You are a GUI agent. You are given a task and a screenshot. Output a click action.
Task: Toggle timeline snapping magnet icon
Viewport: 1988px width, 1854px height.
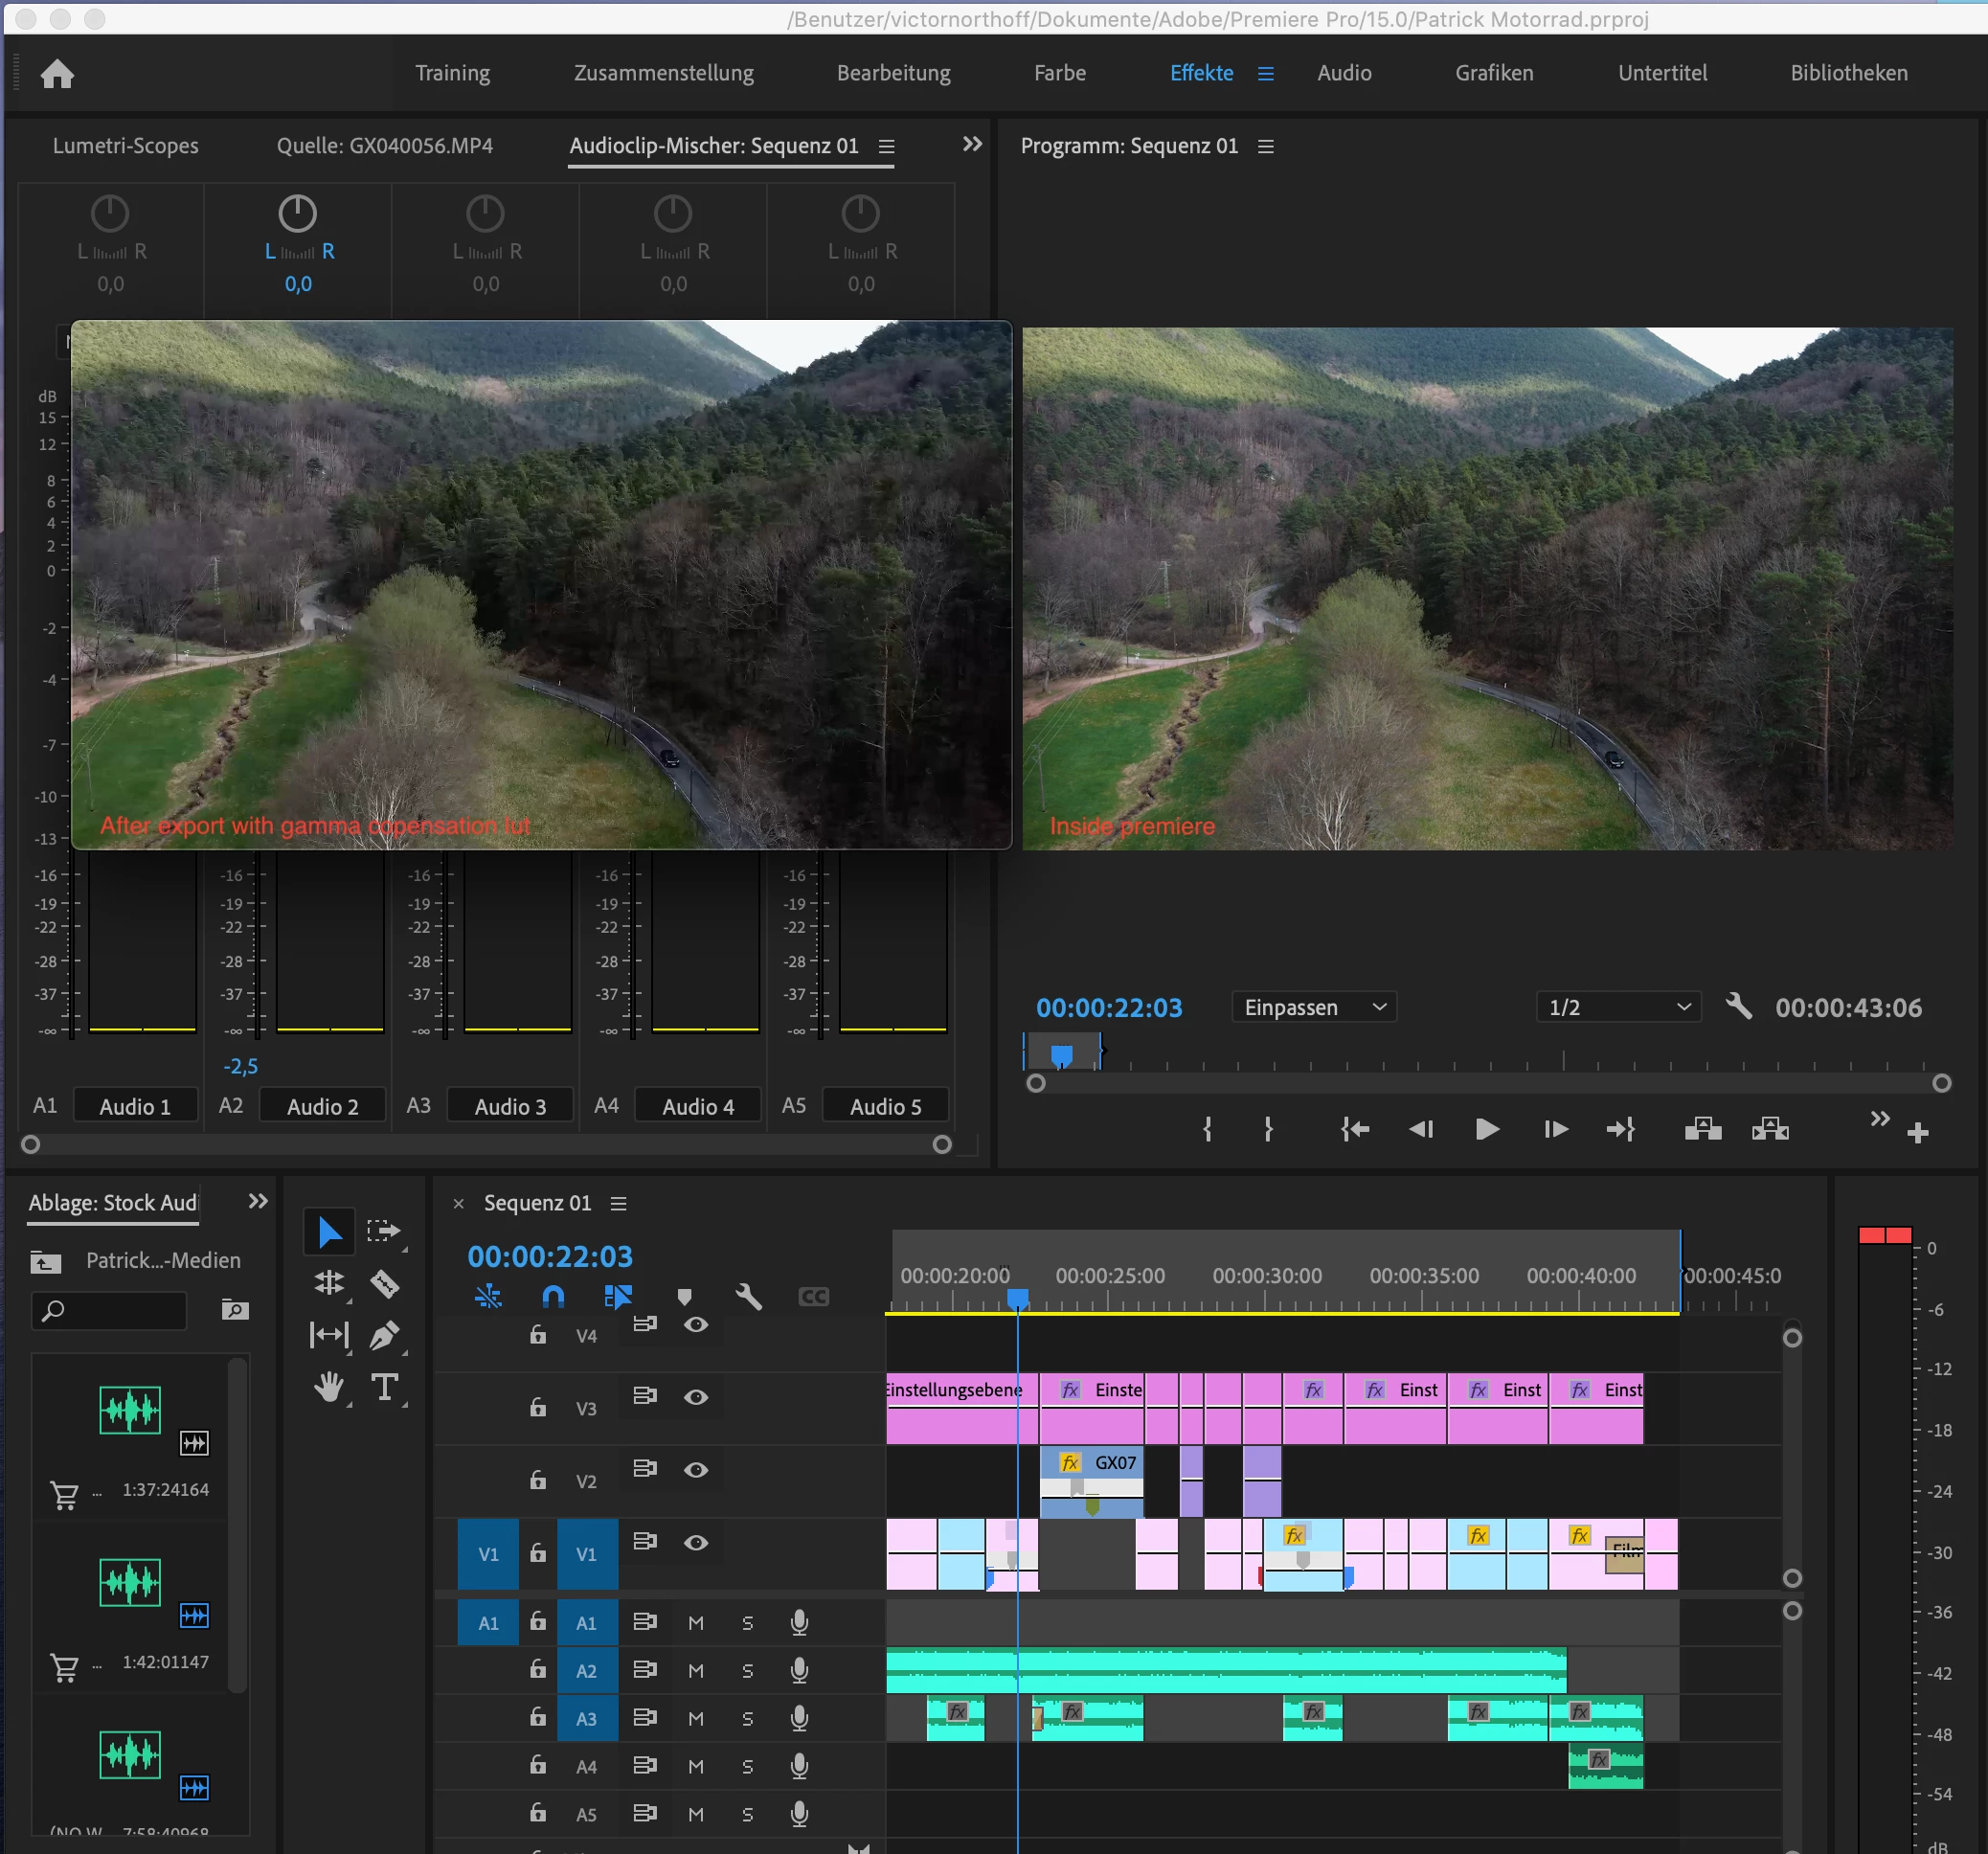[553, 1297]
